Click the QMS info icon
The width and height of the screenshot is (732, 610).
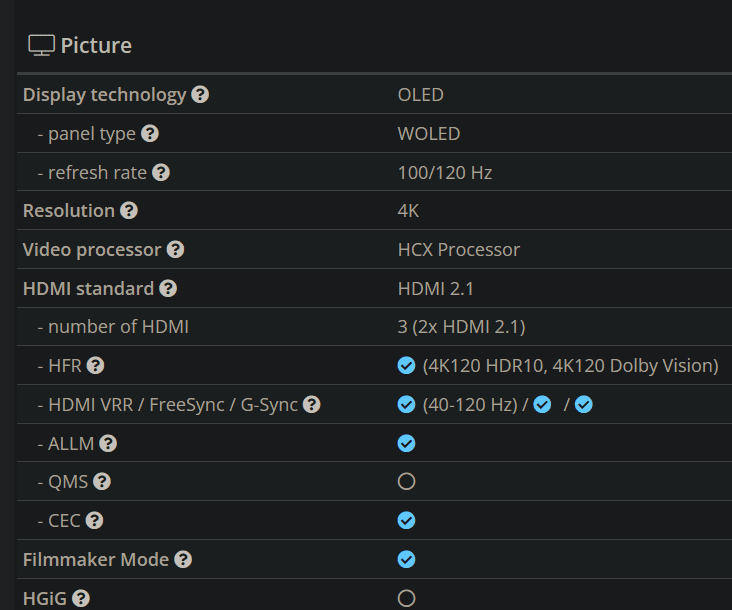(101, 482)
